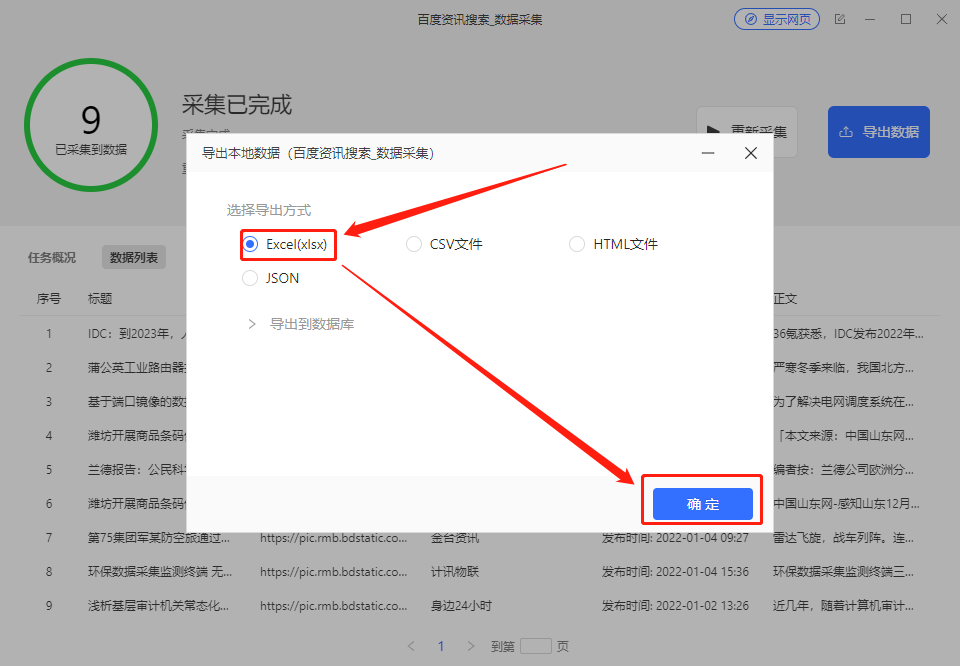Click the body text 「本文来源：中国山东网...
Viewport: 960px width, 666px height.
844,436
